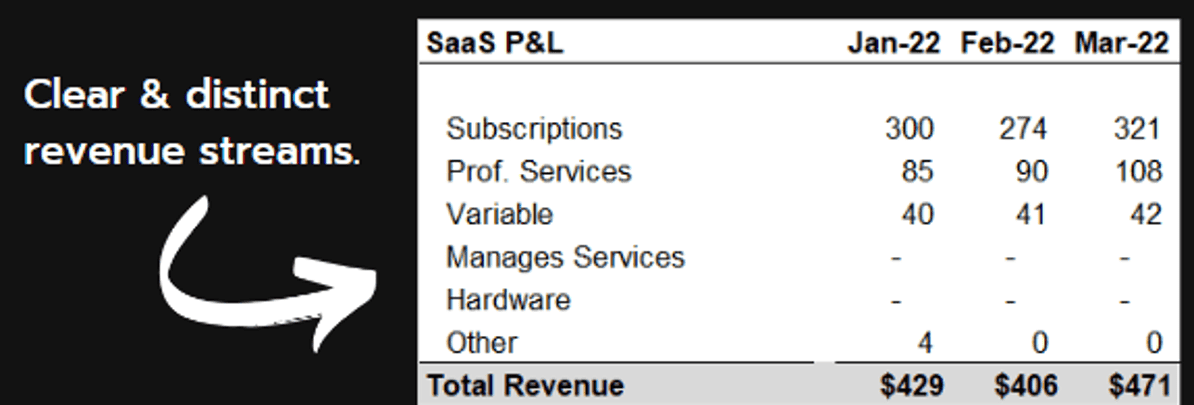The width and height of the screenshot is (1194, 405).
Task: Click the Prof. Services row label
Action: tap(538, 171)
